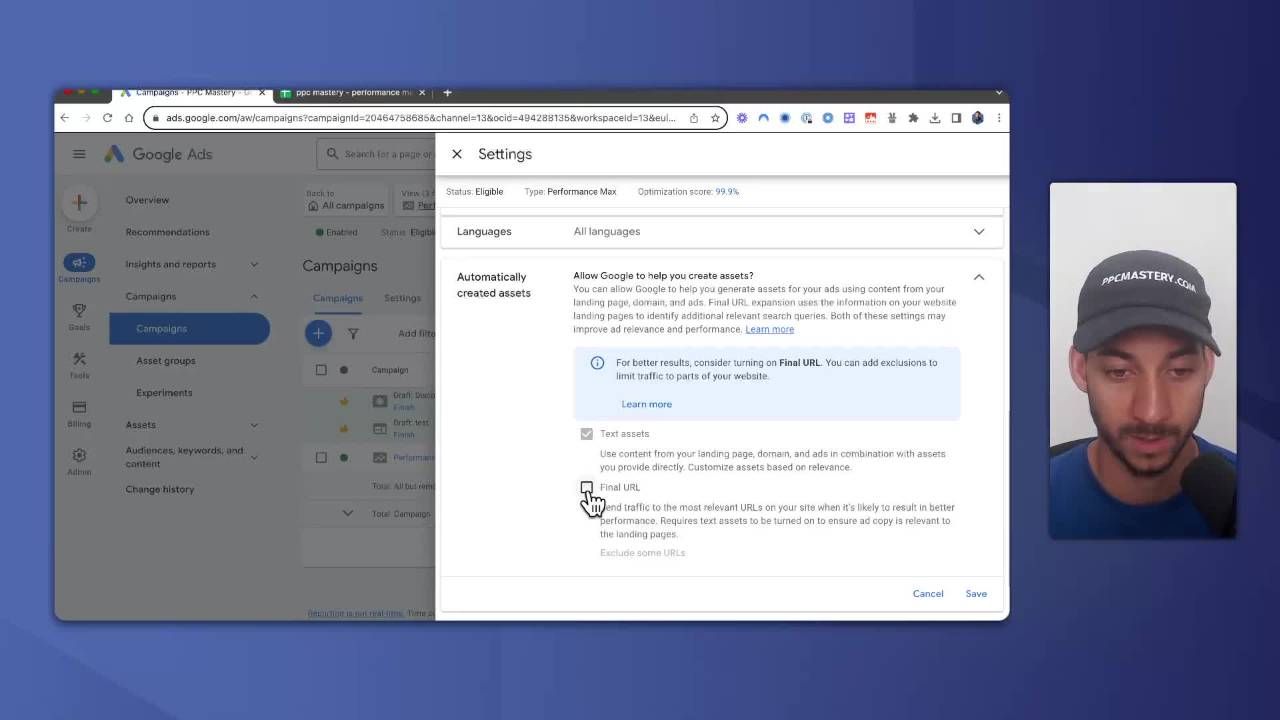The image size is (1280, 720).
Task: Bookmark page with star icon
Action: coord(715,118)
